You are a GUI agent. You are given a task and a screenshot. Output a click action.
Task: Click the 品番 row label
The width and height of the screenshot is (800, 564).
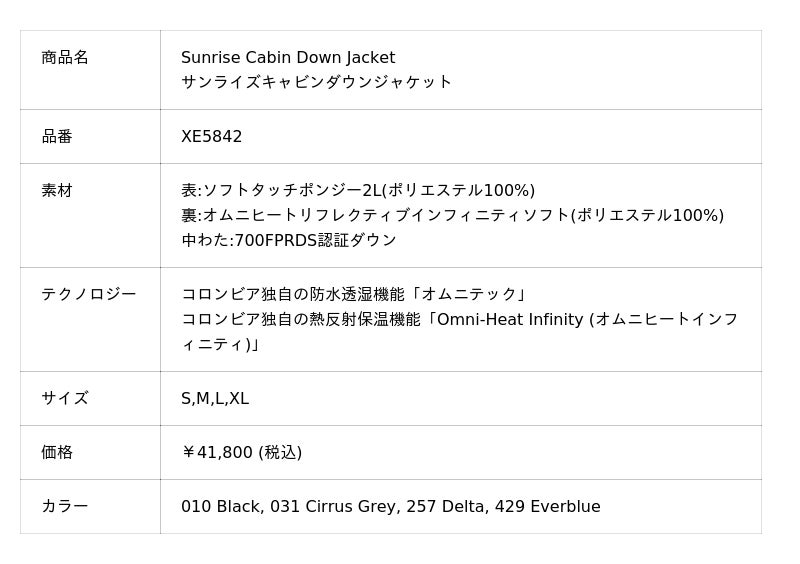click(57, 136)
